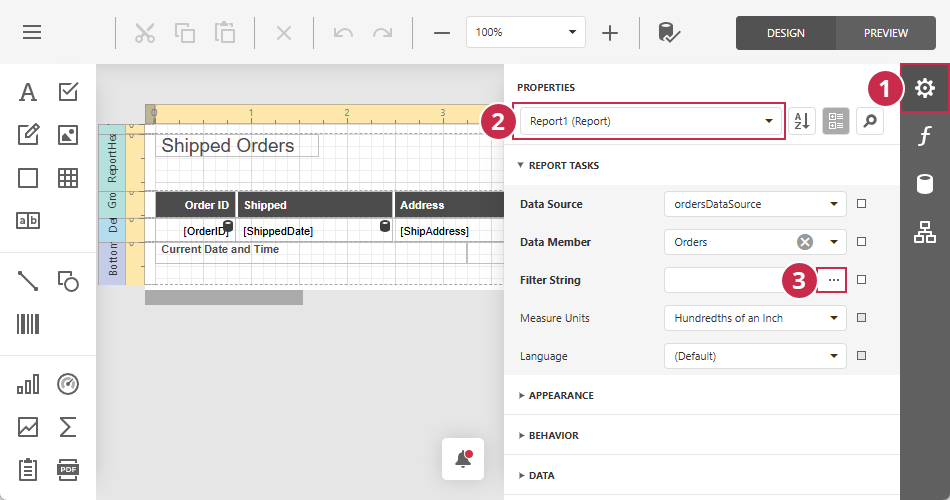Select the Panel control tool
Screen dimensions: 950x500
[x=28, y=178]
